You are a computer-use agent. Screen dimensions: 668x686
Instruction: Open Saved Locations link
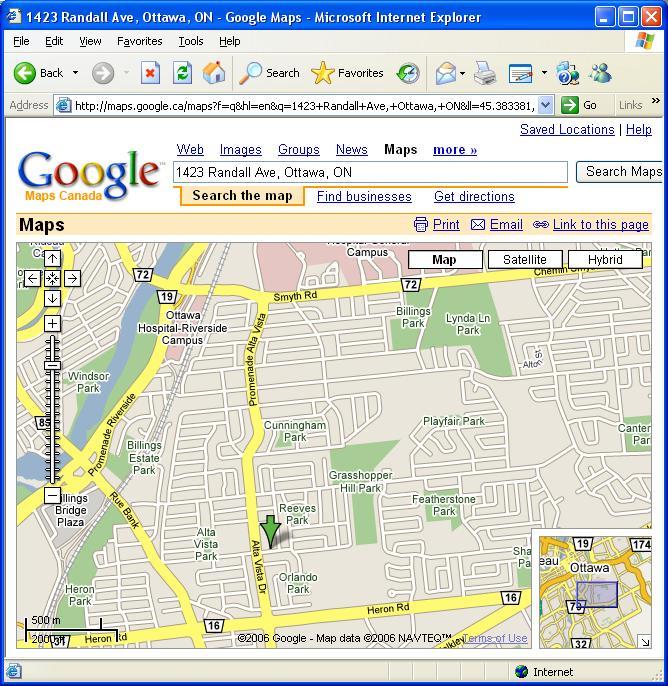point(567,130)
